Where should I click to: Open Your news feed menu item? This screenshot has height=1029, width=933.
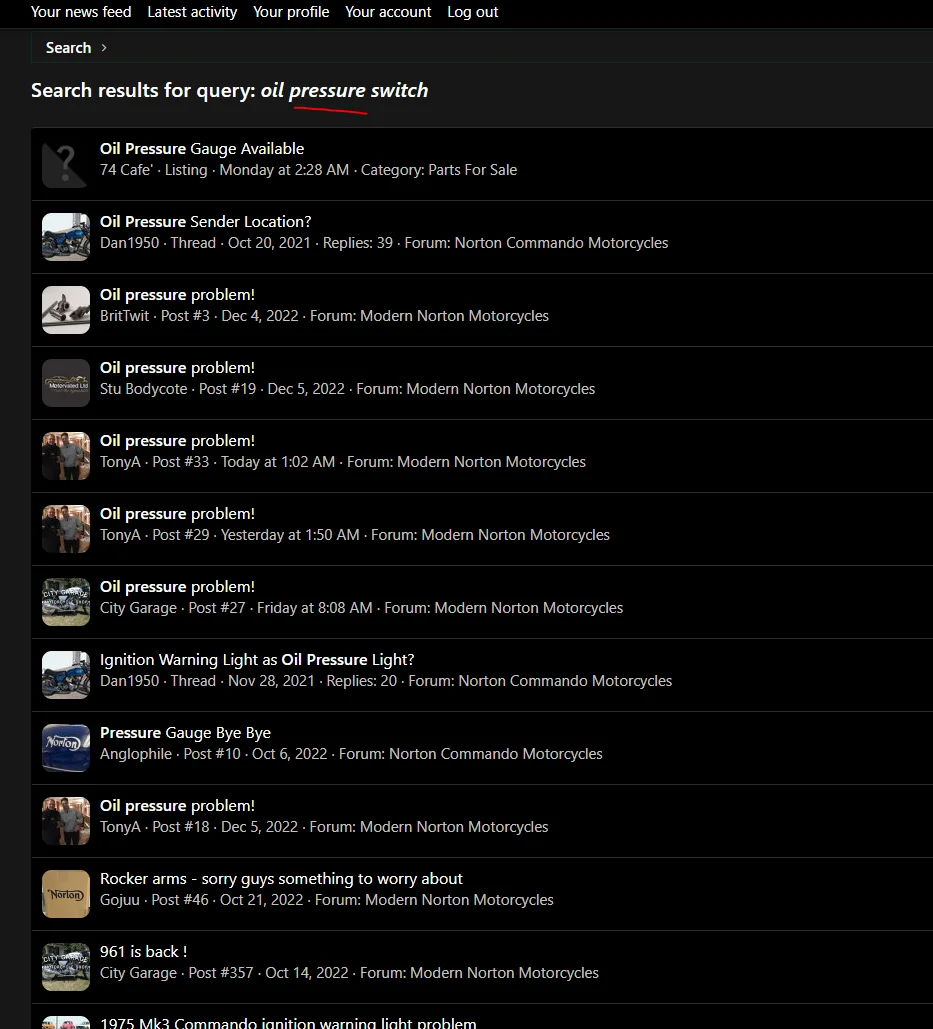coord(81,12)
